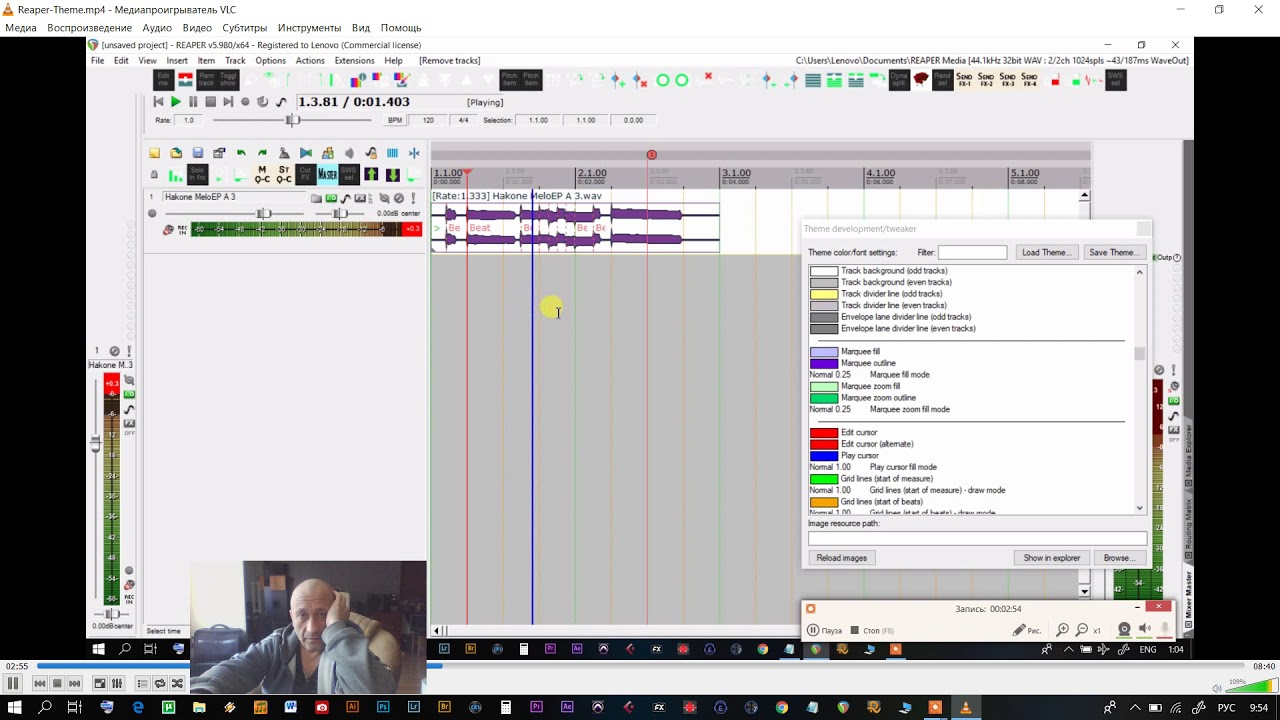1280x720 pixels.
Task: Open the Extensions menu in REAPER
Action: (x=354, y=60)
